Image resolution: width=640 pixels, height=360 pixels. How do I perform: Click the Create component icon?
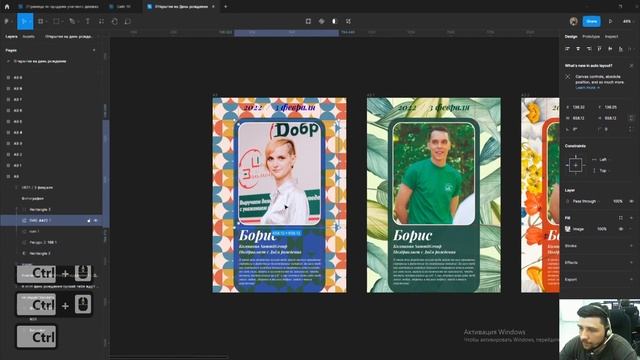point(322,21)
